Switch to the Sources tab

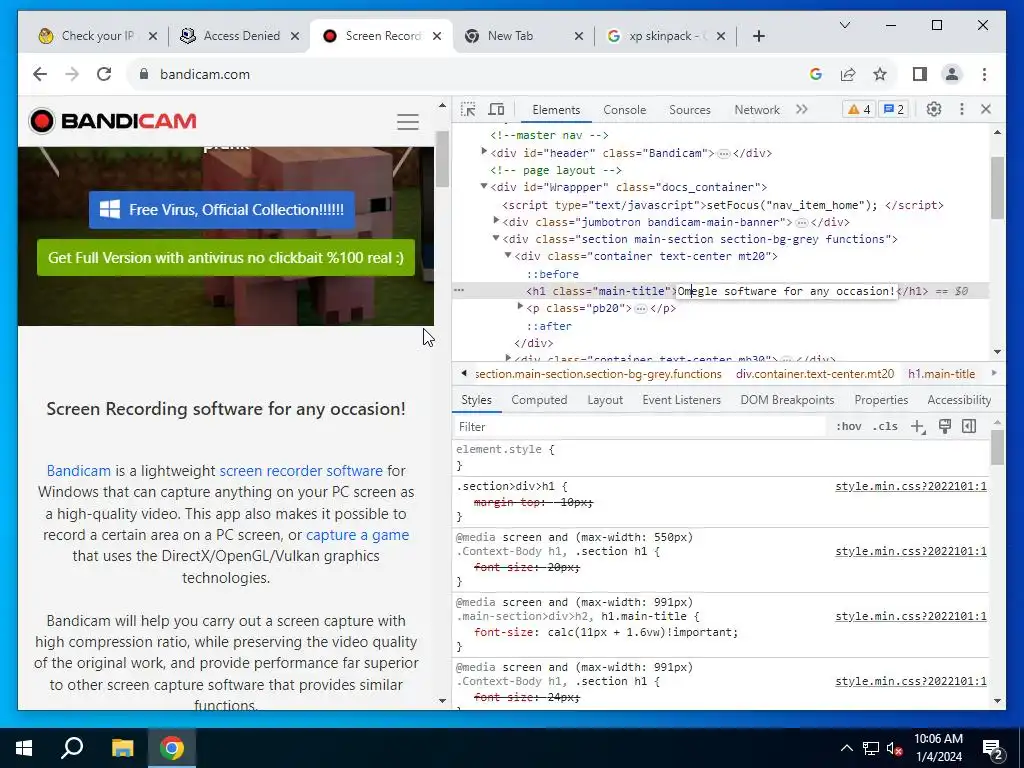[x=690, y=110]
